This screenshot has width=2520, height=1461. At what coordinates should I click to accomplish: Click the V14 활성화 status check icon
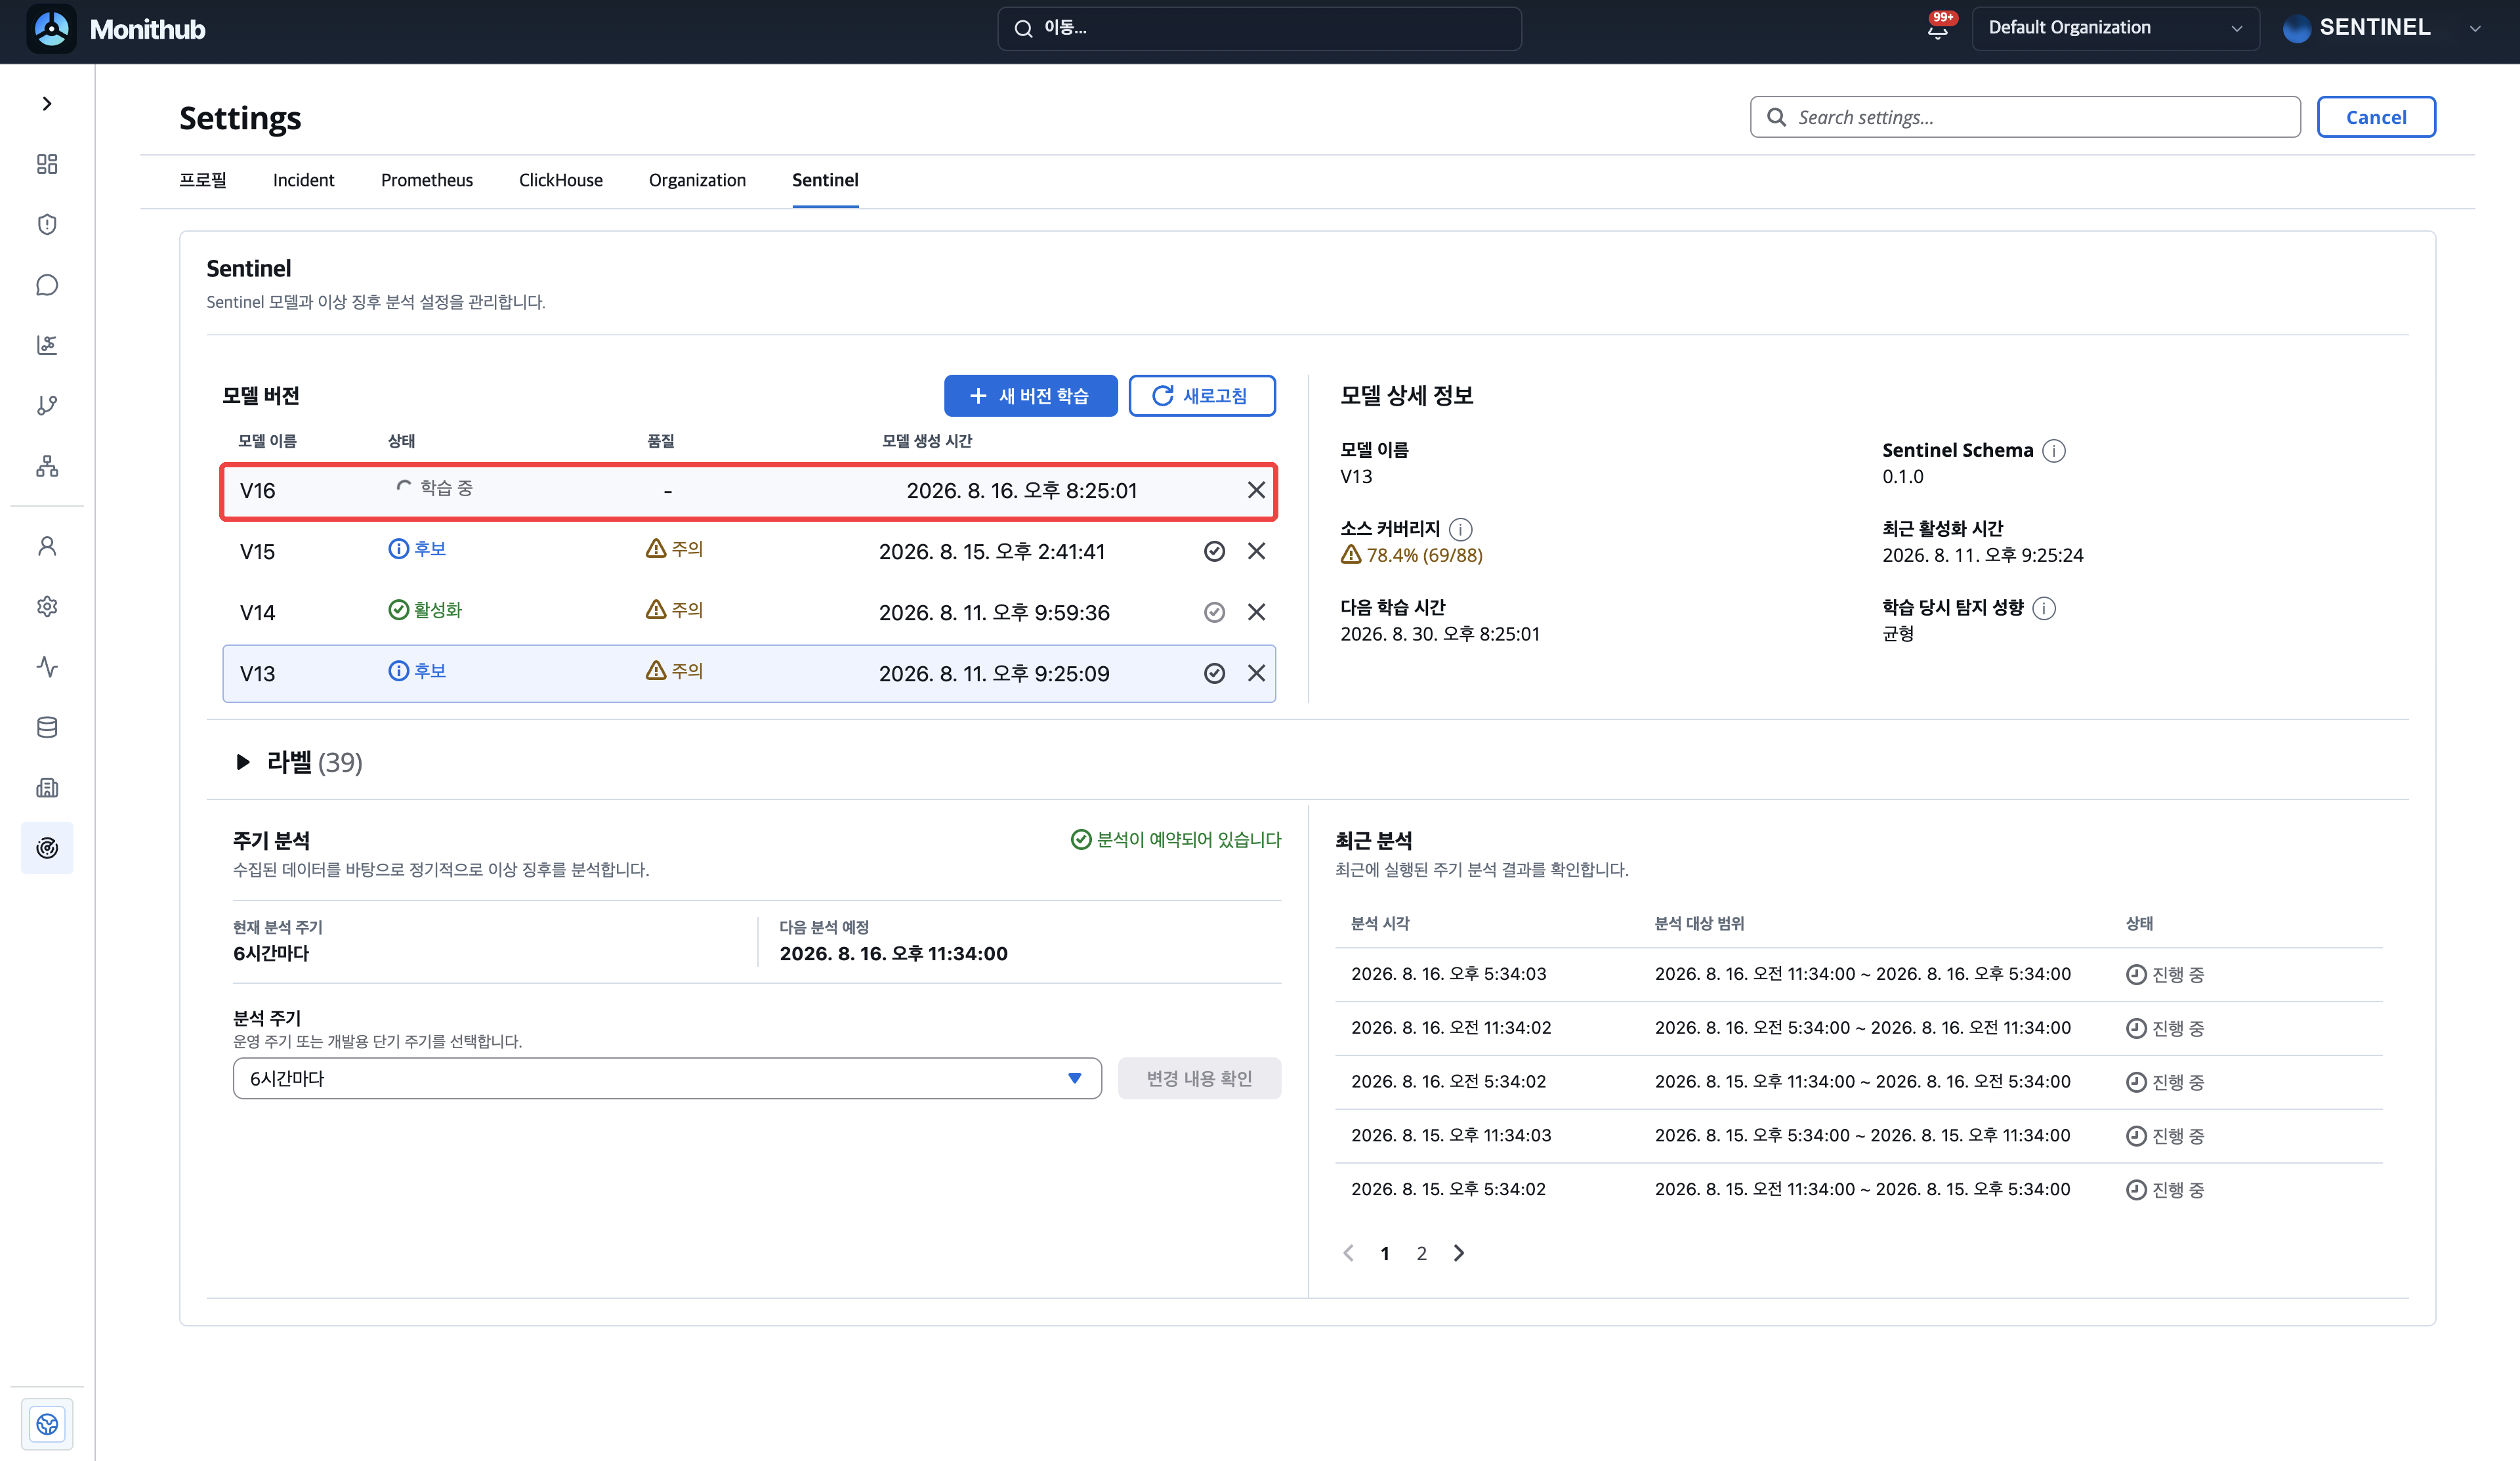[x=398, y=610]
